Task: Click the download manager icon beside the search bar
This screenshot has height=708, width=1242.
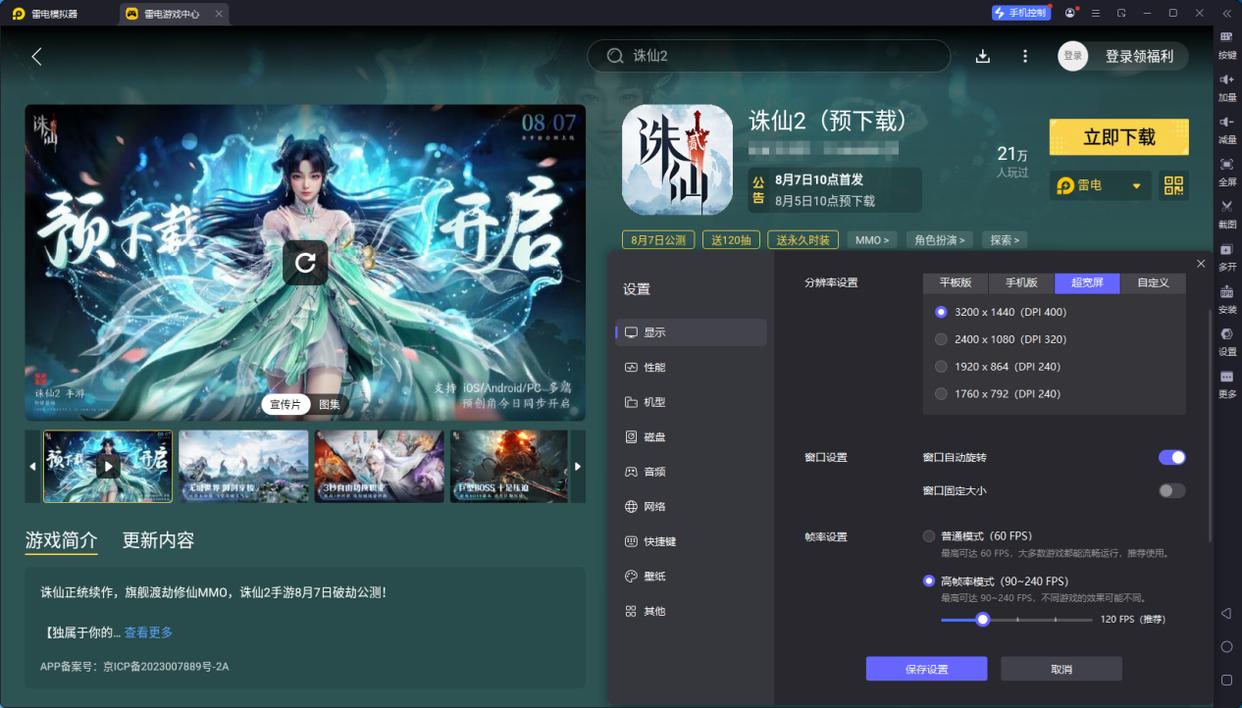Action: point(982,56)
